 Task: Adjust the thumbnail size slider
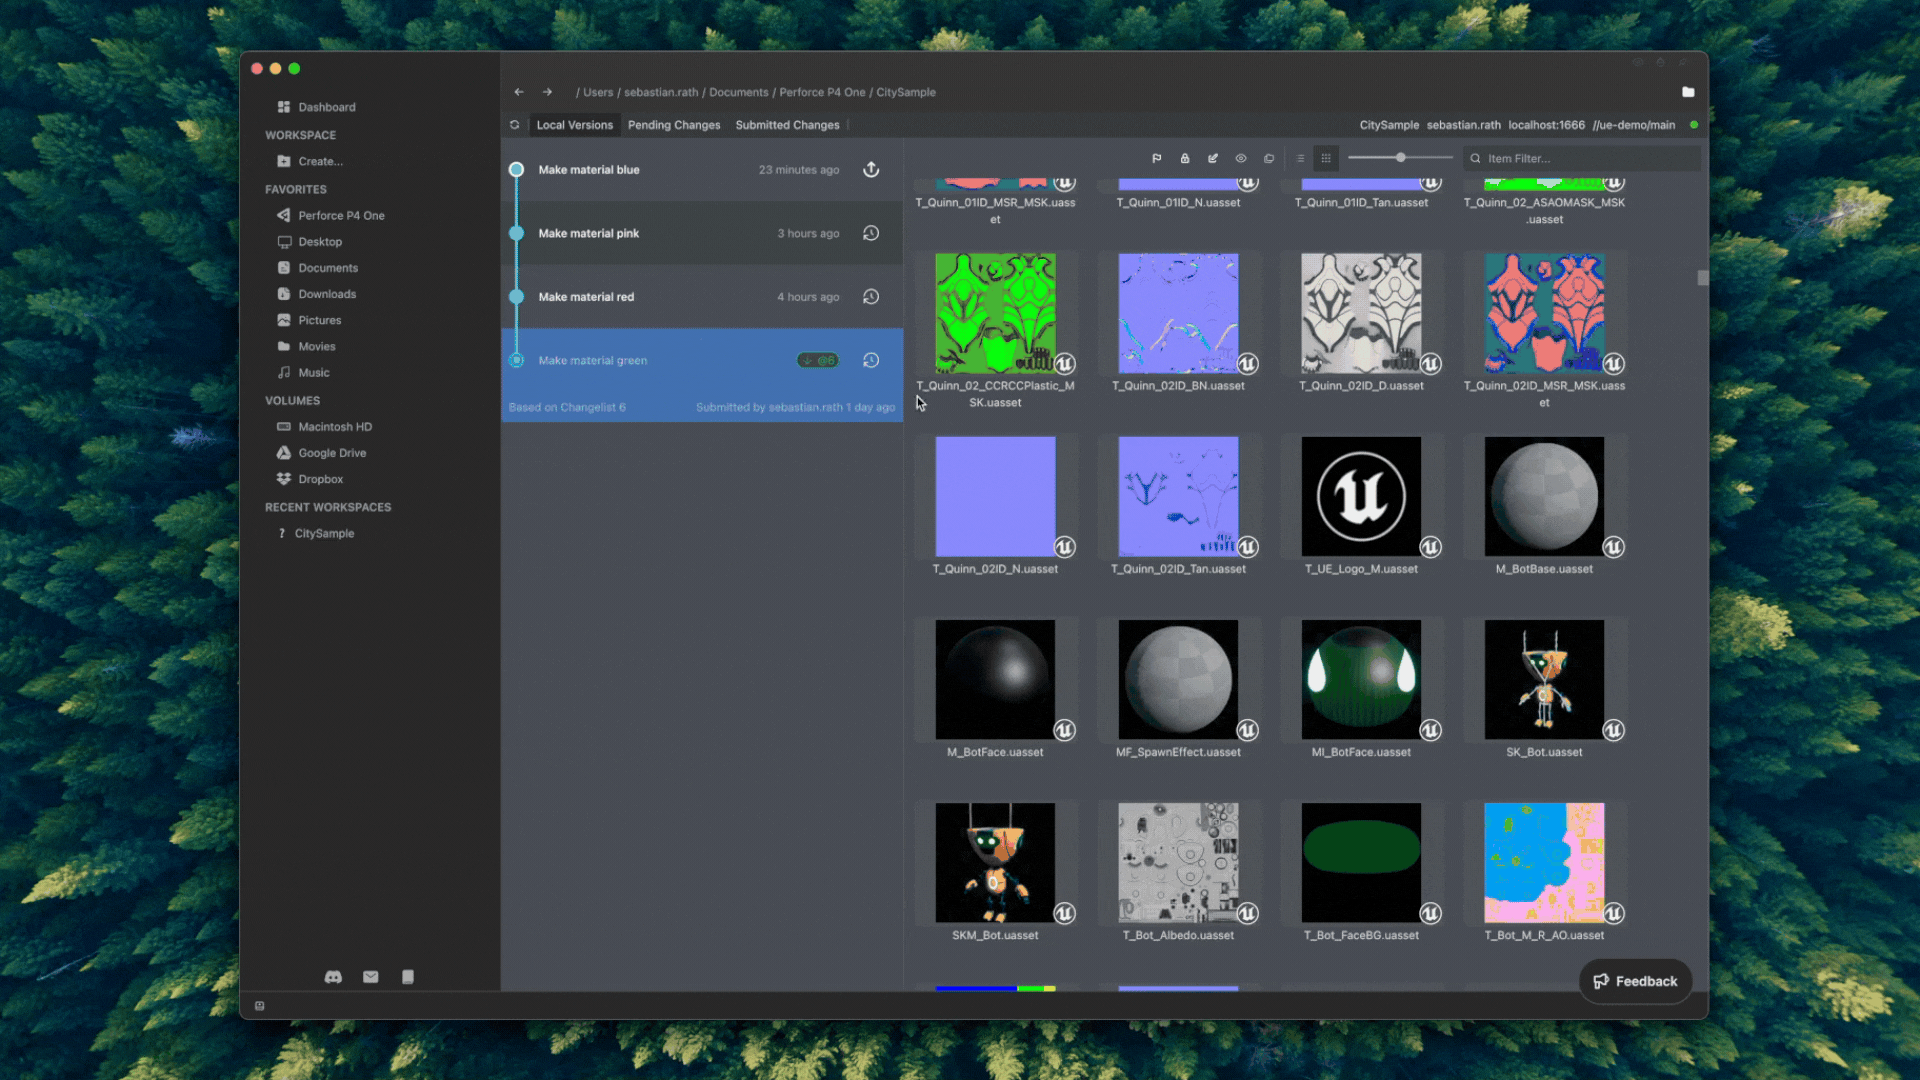[x=1401, y=158]
